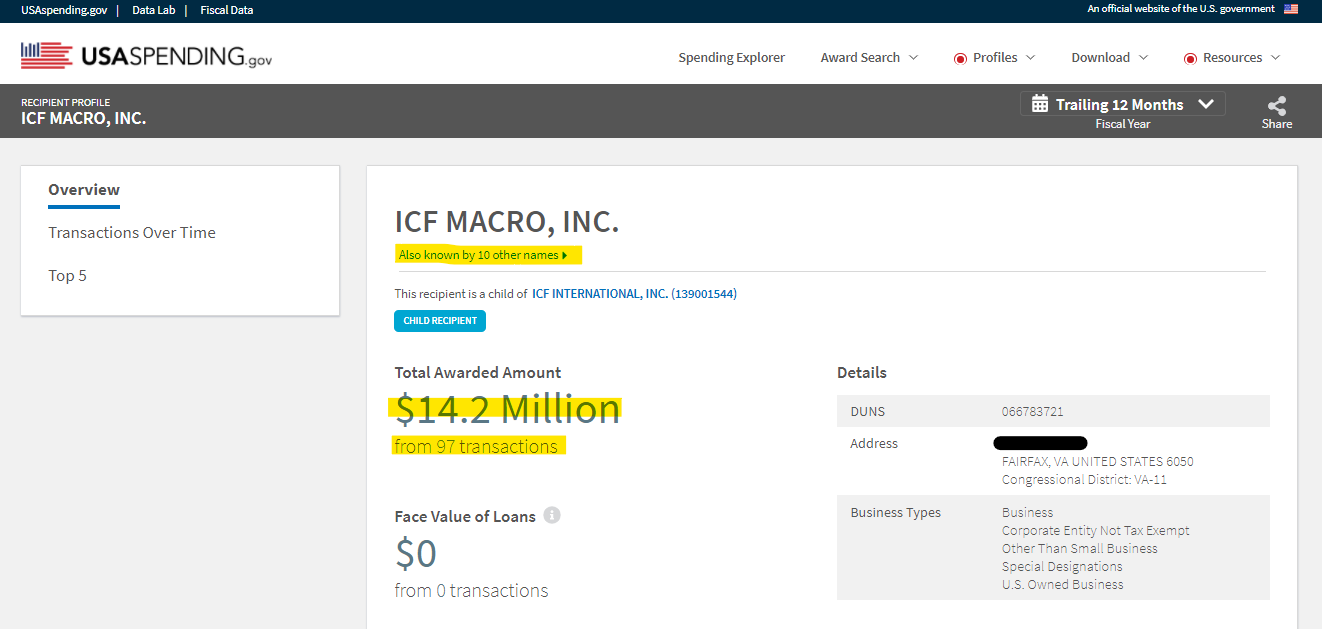
Task: Click the Fiscal Year label
Action: point(1123,124)
